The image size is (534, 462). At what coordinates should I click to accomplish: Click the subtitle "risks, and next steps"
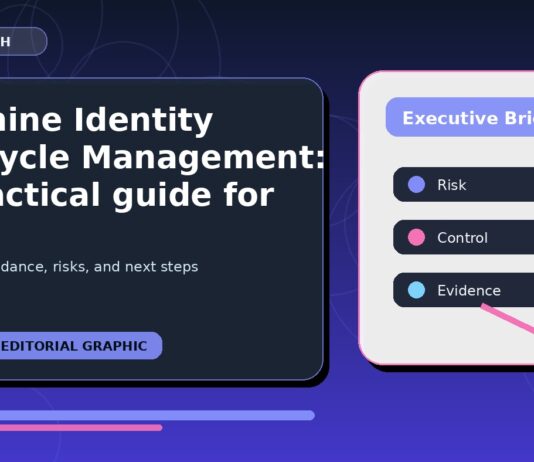pyautogui.click(x=126, y=267)
